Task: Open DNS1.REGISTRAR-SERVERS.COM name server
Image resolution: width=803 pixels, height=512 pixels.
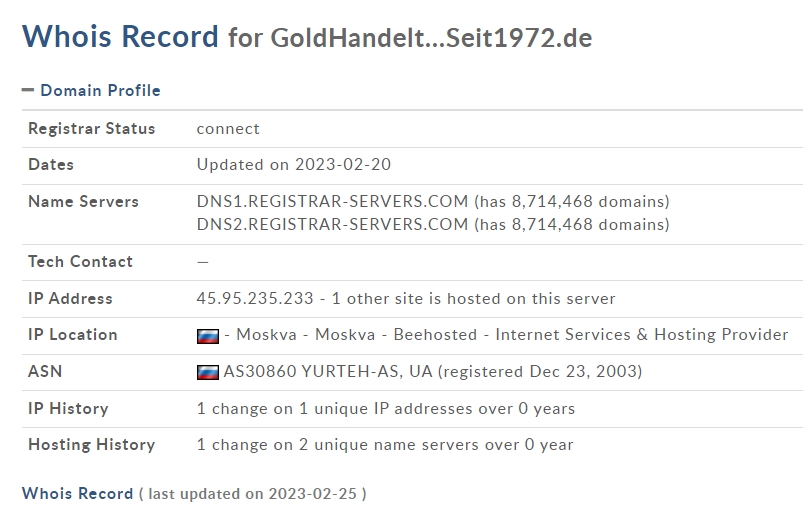Action: click(332, 201)
